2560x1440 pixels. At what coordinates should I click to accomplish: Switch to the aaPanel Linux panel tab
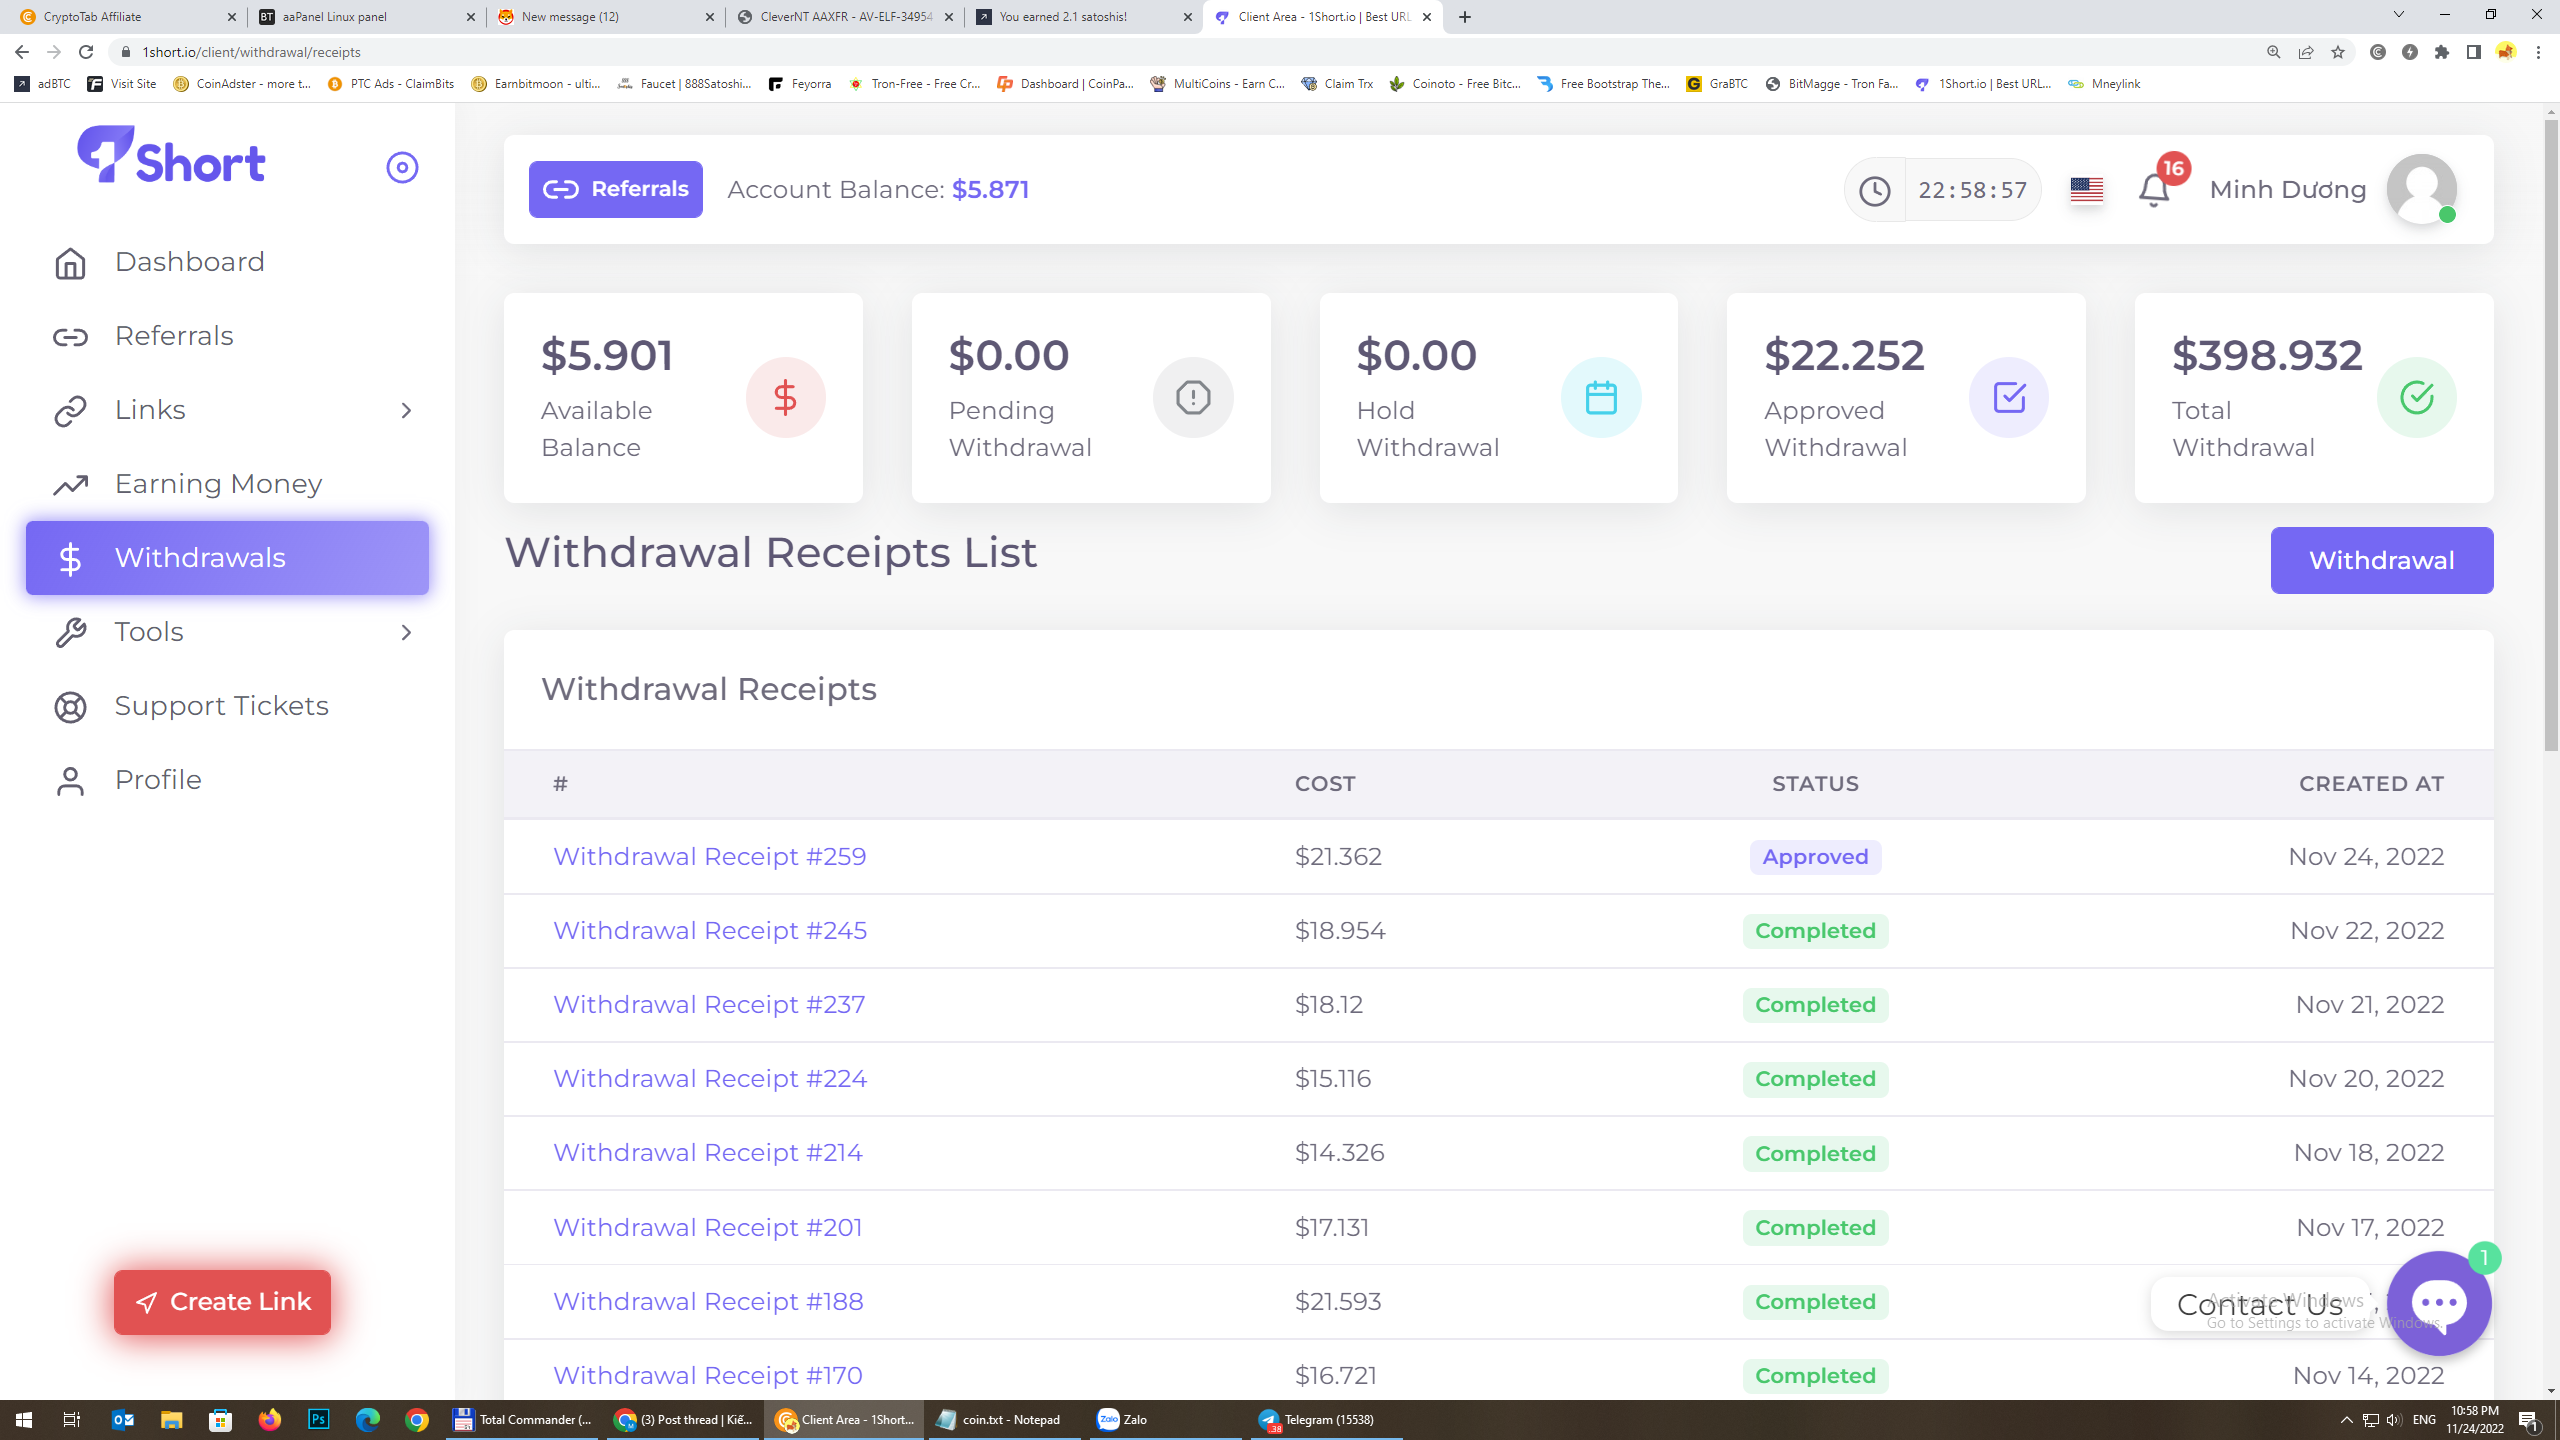366,17
